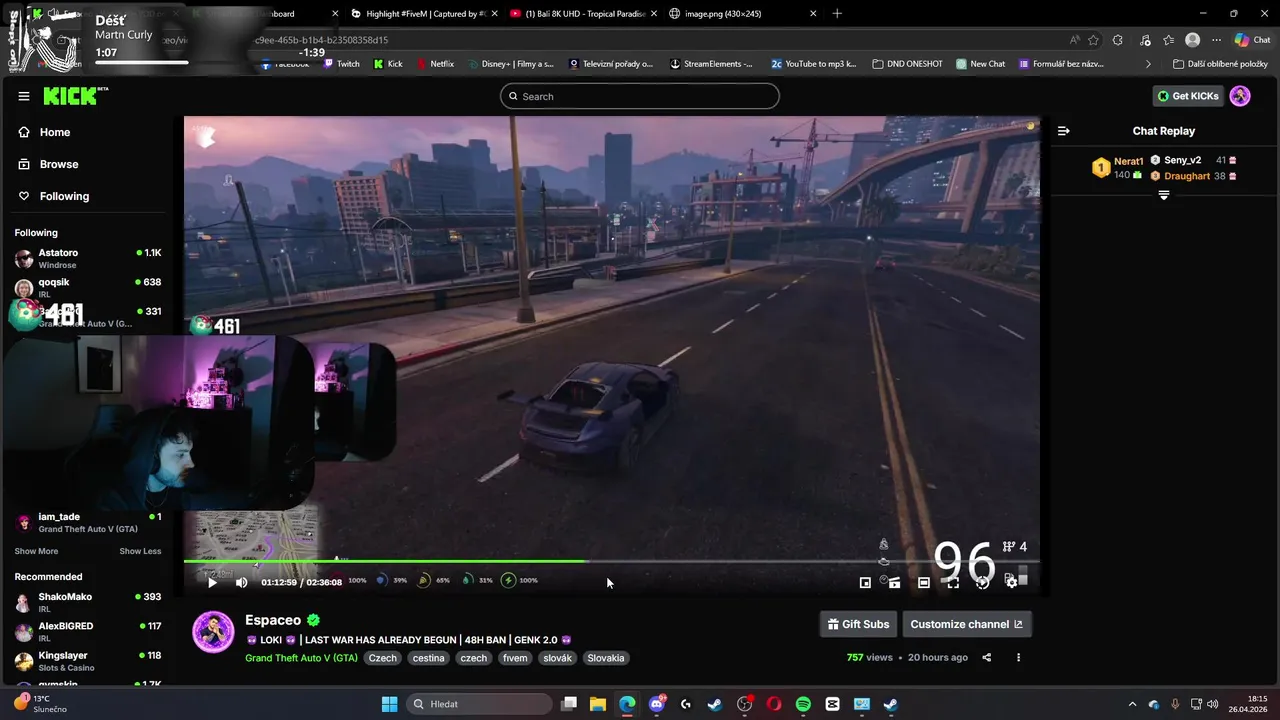This screenshot has width=1280, height=720.
Task: Click the fivem tag
Action: pos(515,658)
